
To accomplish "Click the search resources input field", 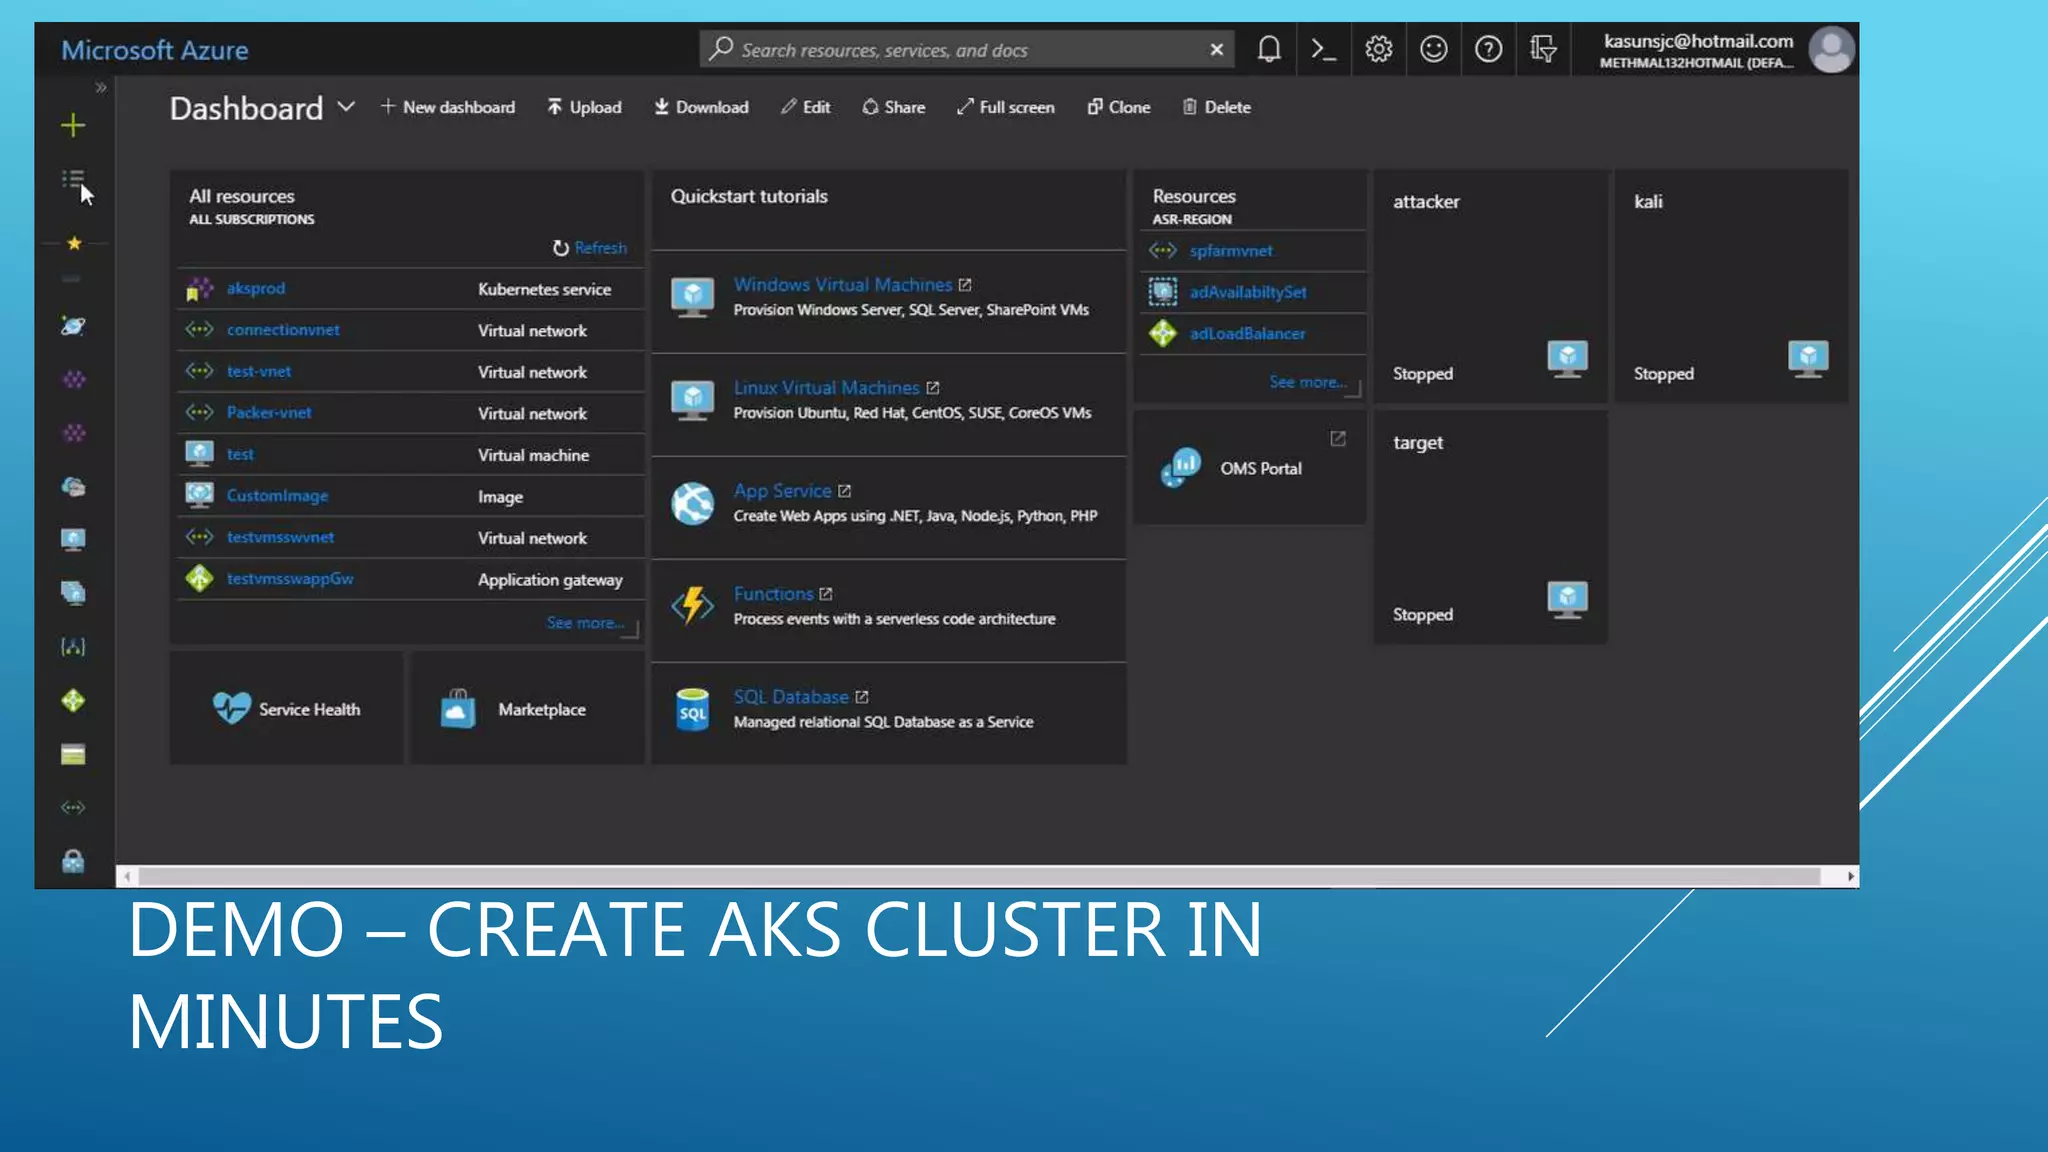I will click(x=966, y=50).
